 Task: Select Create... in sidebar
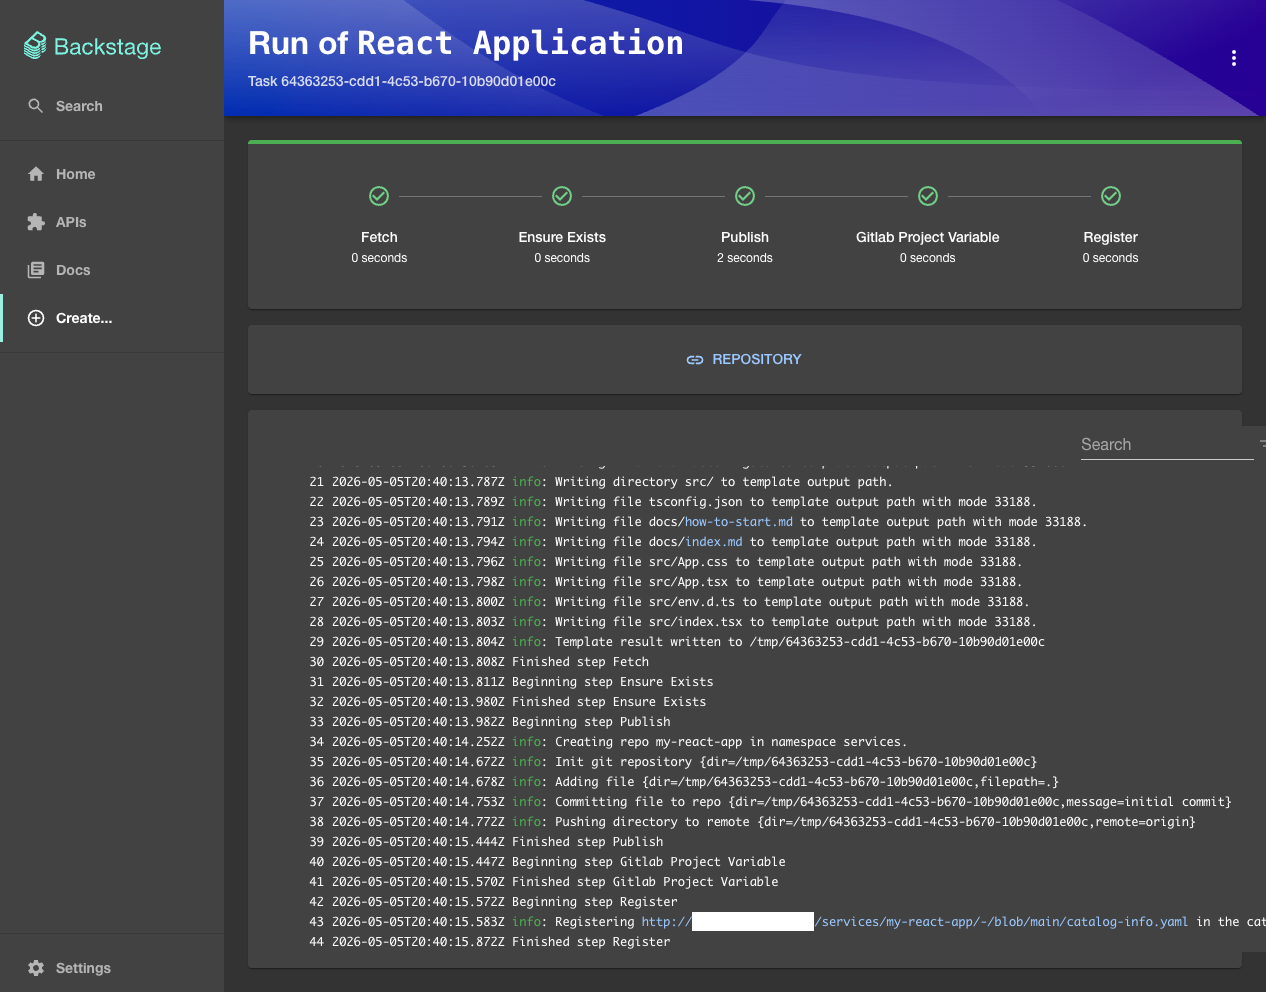pos(112,318)
